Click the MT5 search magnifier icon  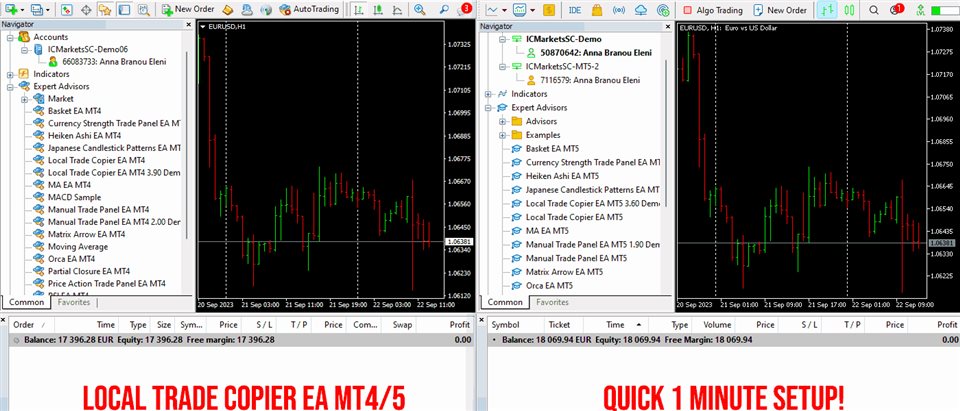(874, 10)
